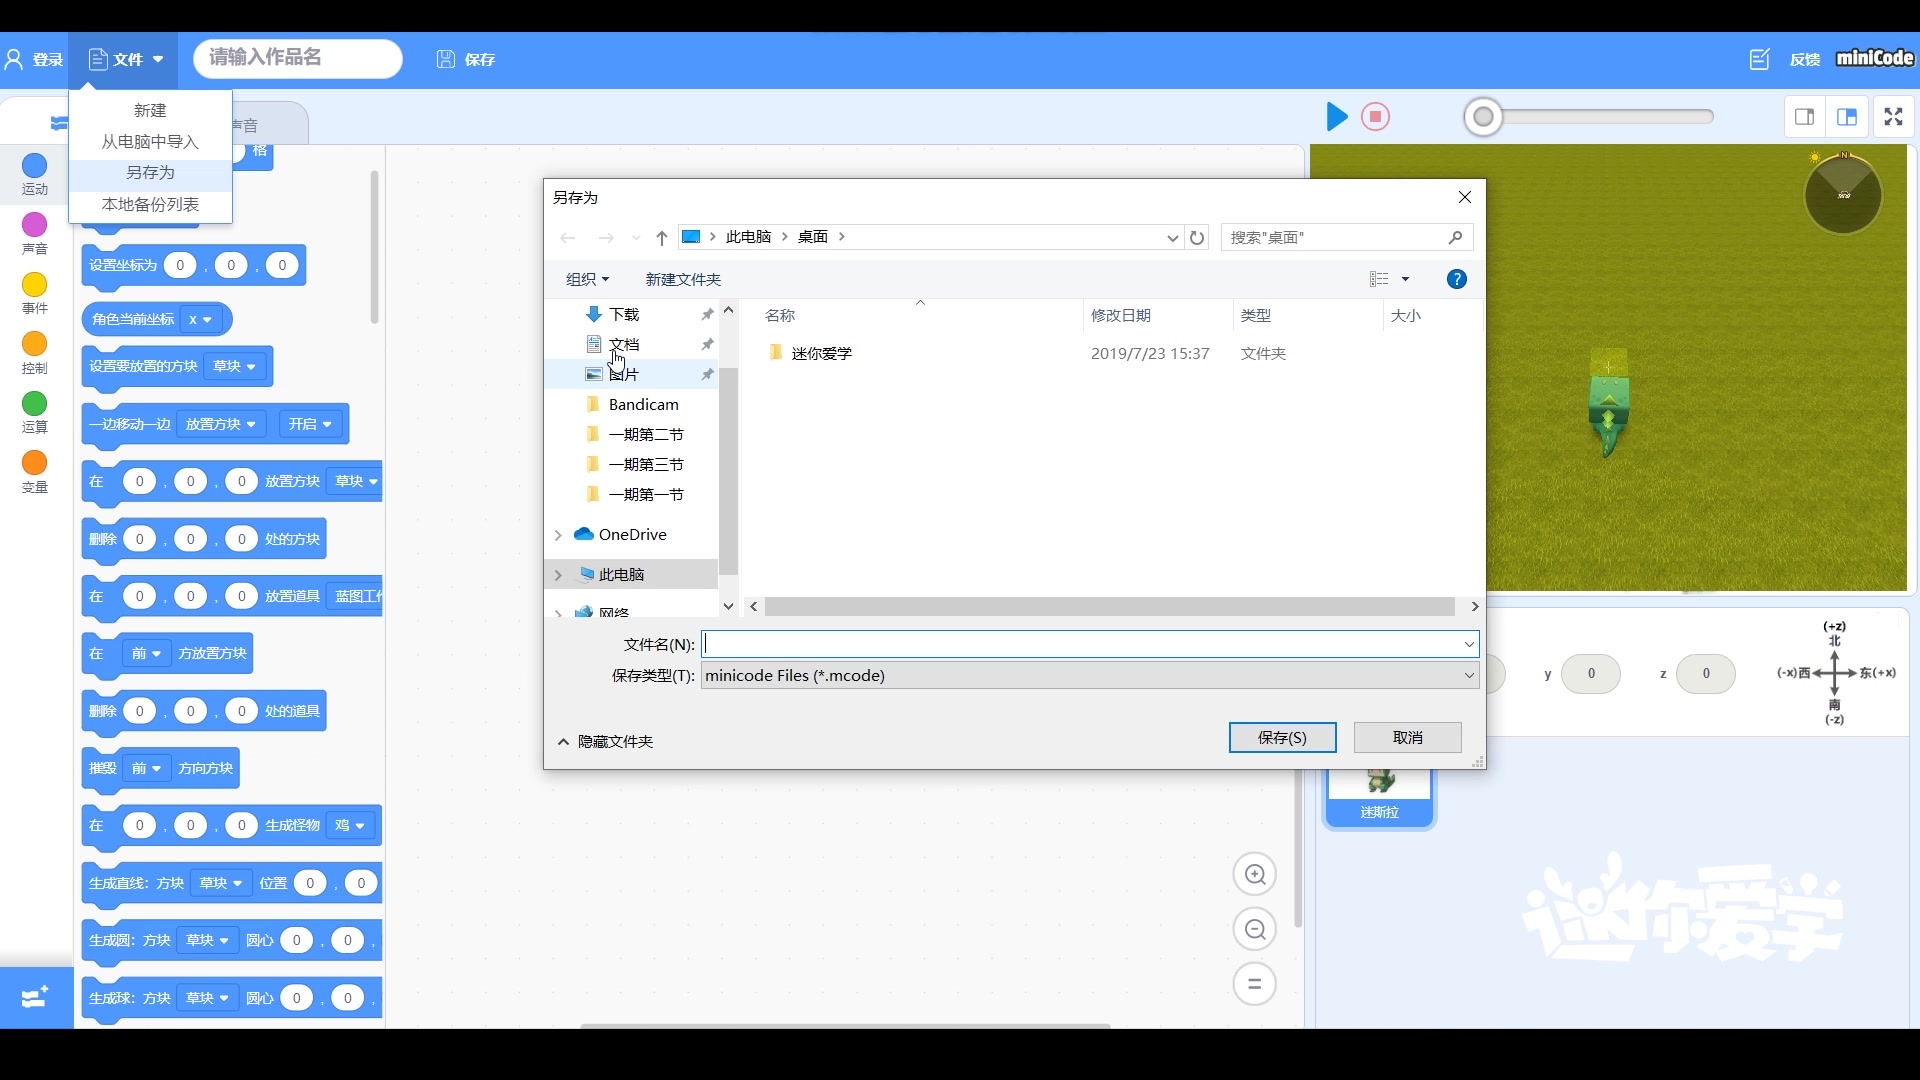
Task: Open the 组织 dropdown menu
Action: click(x=587, y=280)
